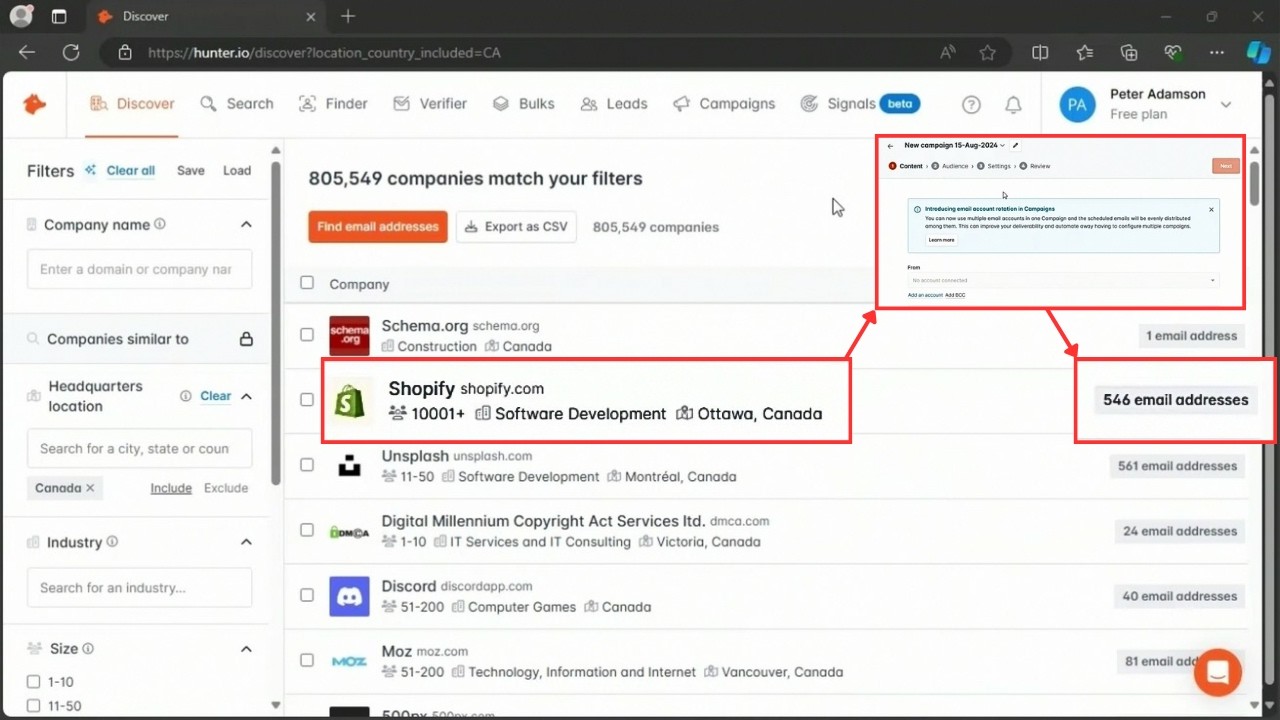Open the Discover tab
The height and width of the screenshot is (720, 1280).
pyautogui.click(x=131, y=103)
